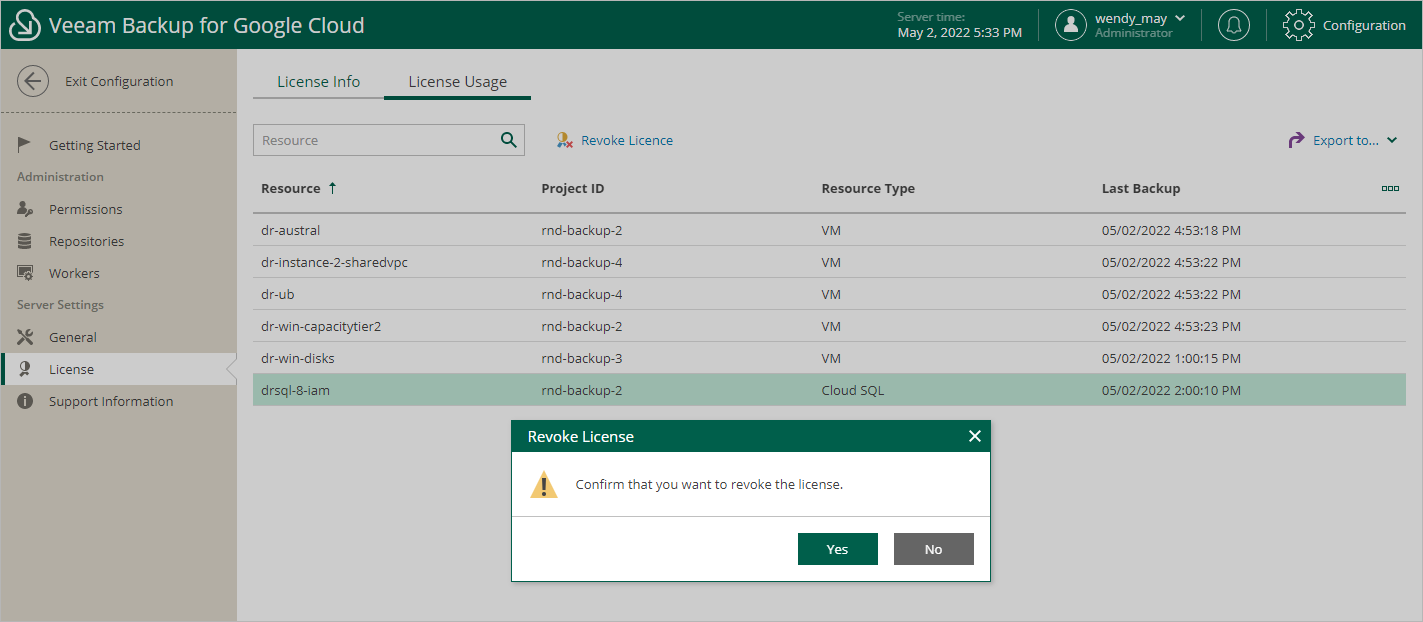The image size is (1423, 622).
Task: Select the dr-win-disks resource row
Action: pyautogui.click(x=829, y=358)
